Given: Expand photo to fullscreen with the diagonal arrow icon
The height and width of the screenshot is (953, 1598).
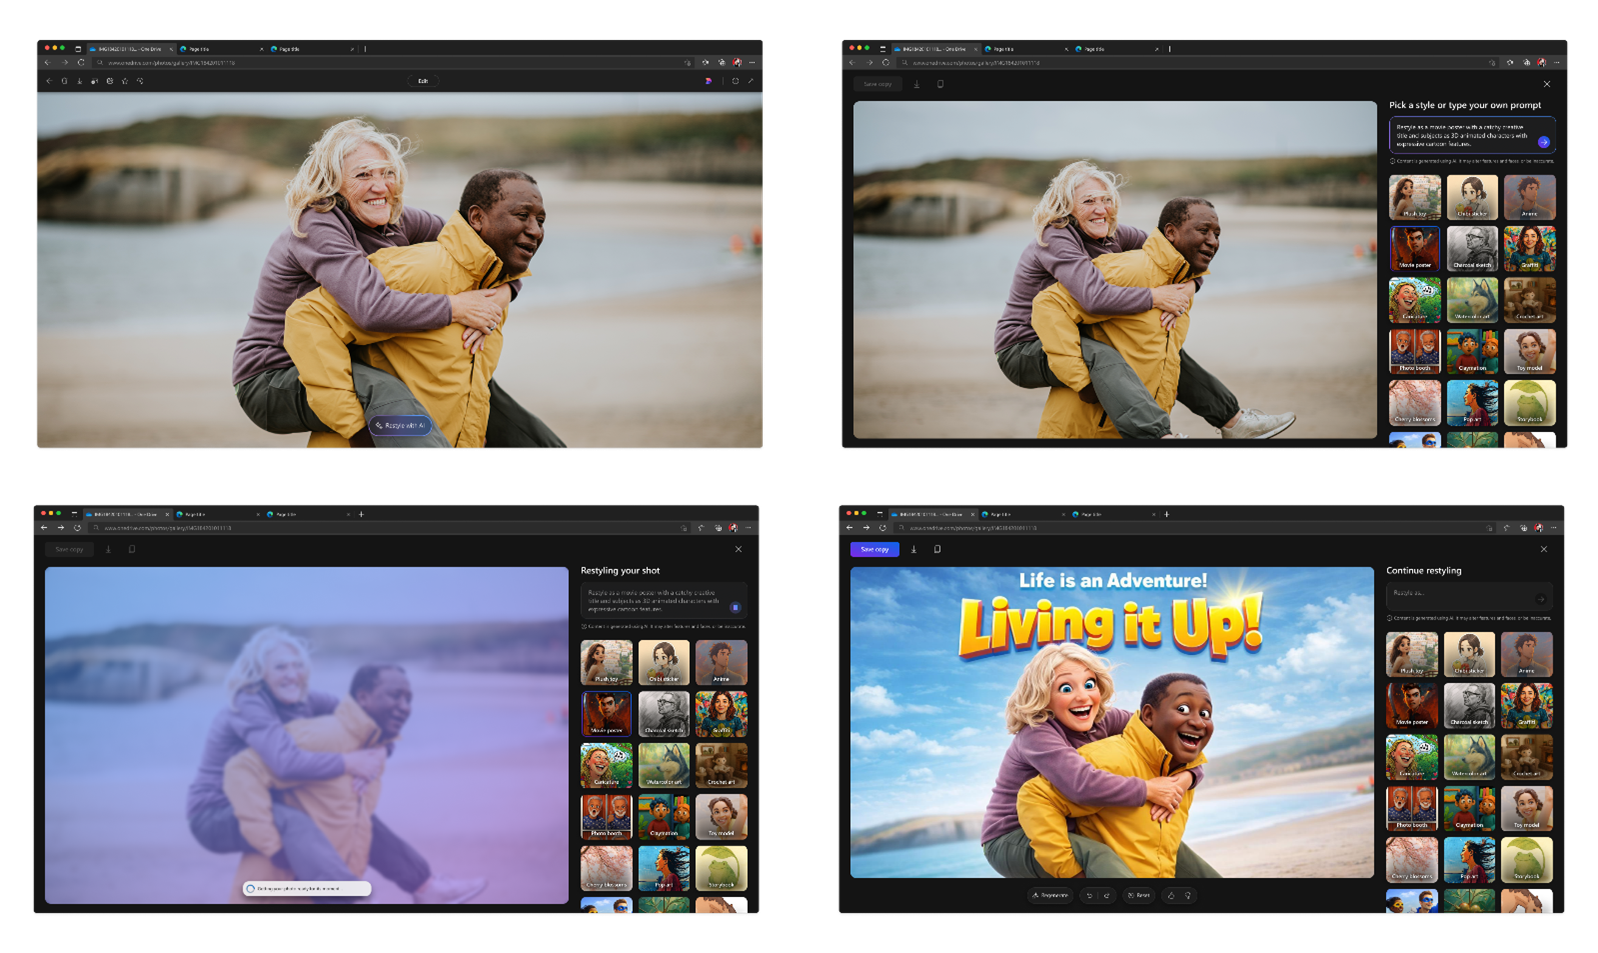Looking at the screenshot, I should pyautogui.click(x=751, y=81).
